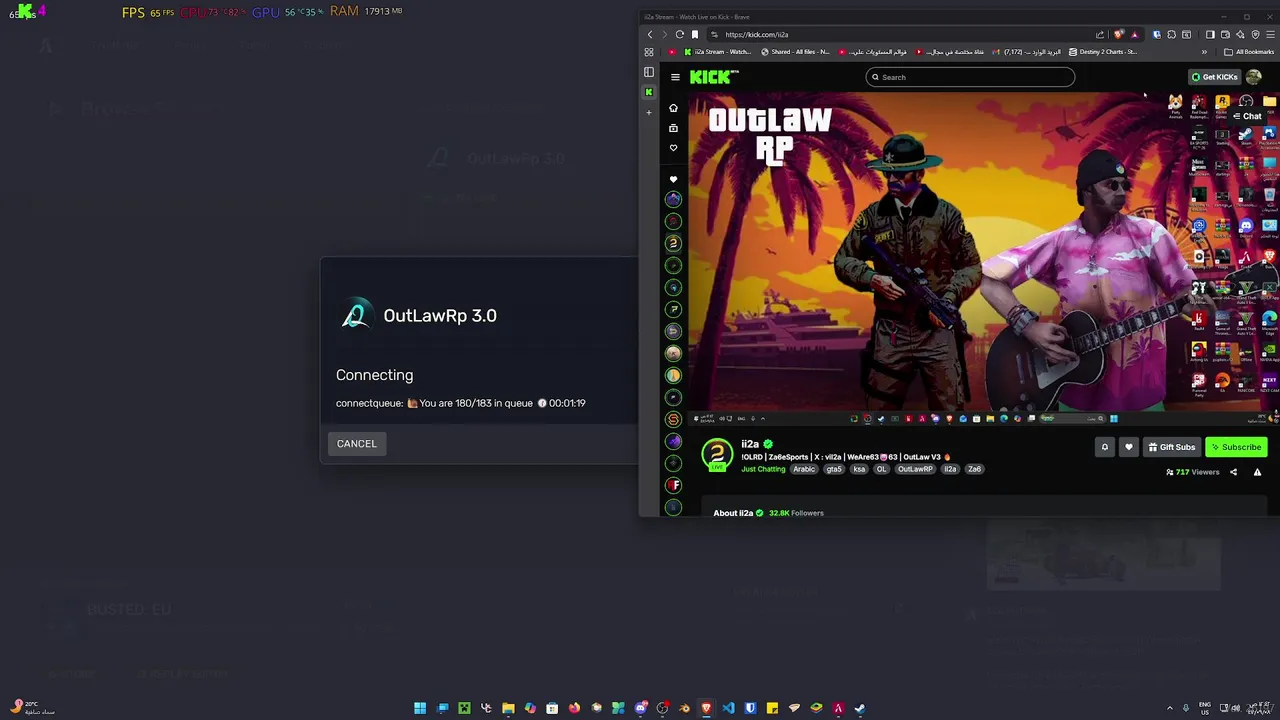Open Steam on taskbar
This screenshot has height=720, width=1280.
[860, 708]
